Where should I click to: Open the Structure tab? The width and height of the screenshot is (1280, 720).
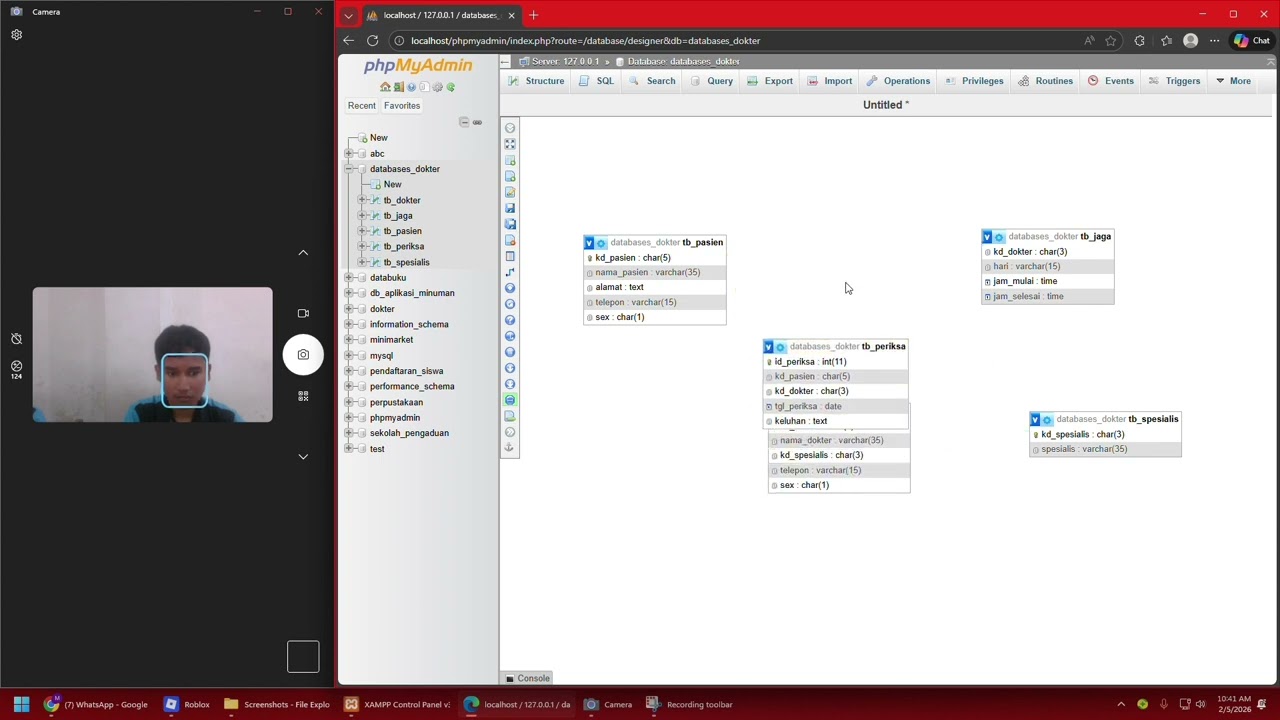537,81
